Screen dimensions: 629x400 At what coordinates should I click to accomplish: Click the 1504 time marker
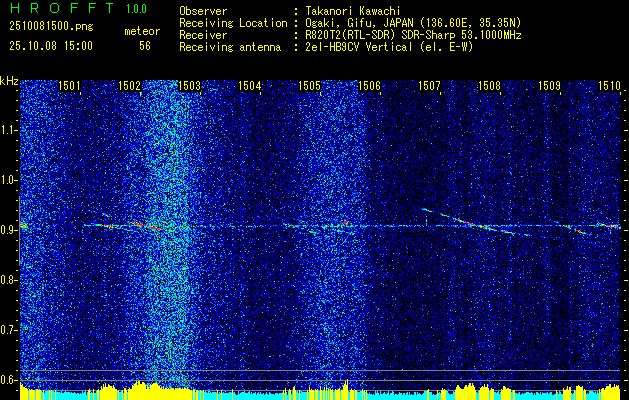click(x=250, y=85)
